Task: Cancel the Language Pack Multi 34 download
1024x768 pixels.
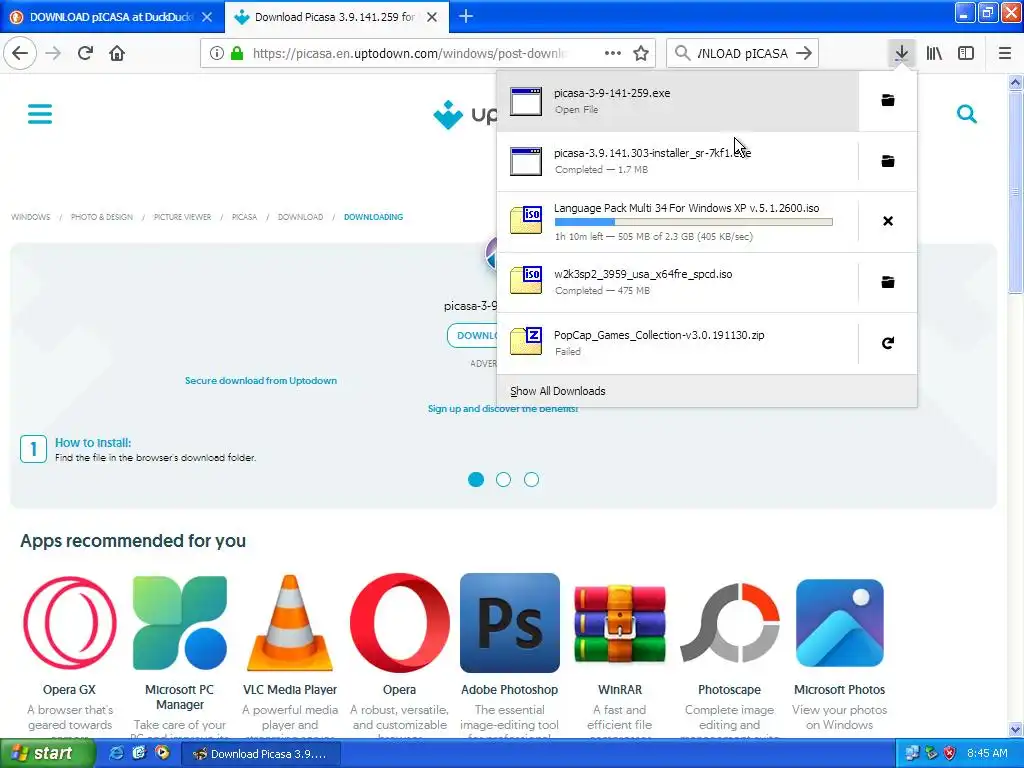Action: 888,221
